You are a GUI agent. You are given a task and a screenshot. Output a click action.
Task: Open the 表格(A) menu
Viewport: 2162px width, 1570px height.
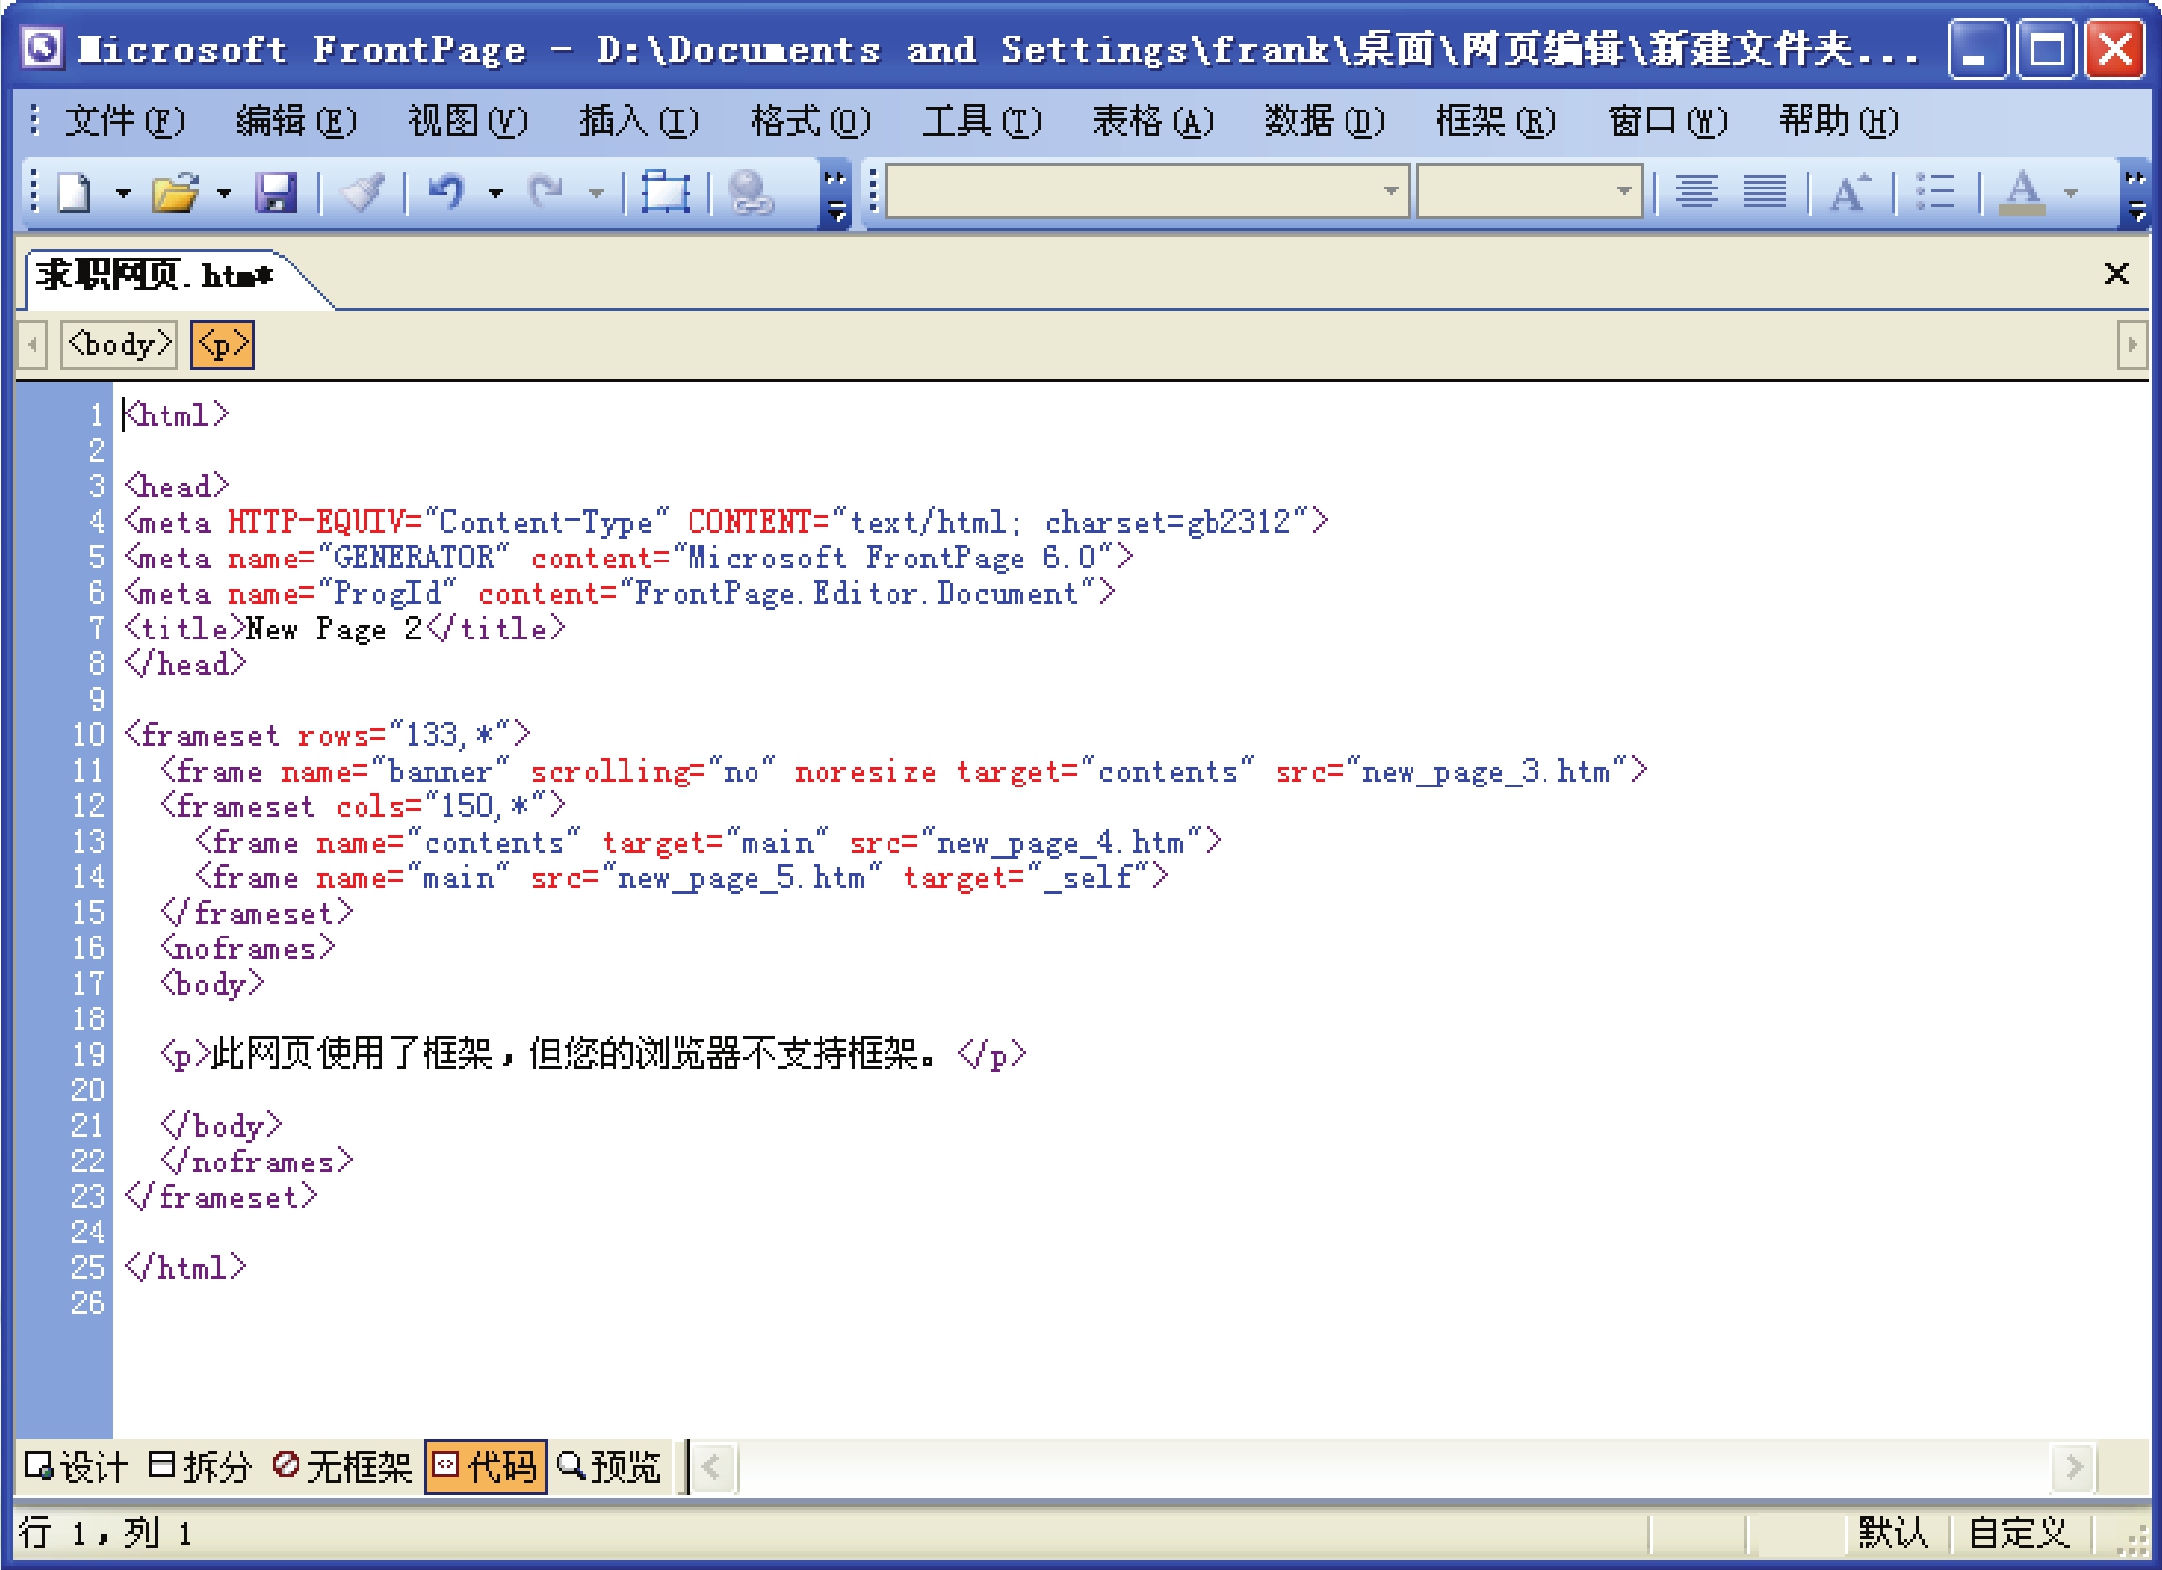pos(1153,121)
